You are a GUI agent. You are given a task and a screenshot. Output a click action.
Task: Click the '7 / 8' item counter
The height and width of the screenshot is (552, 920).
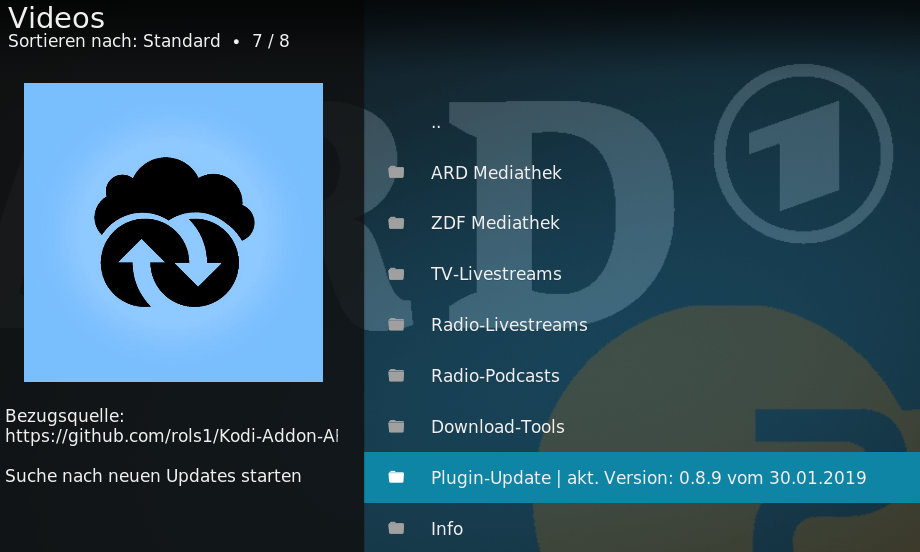pyautogui.click(x=270, y=41)
